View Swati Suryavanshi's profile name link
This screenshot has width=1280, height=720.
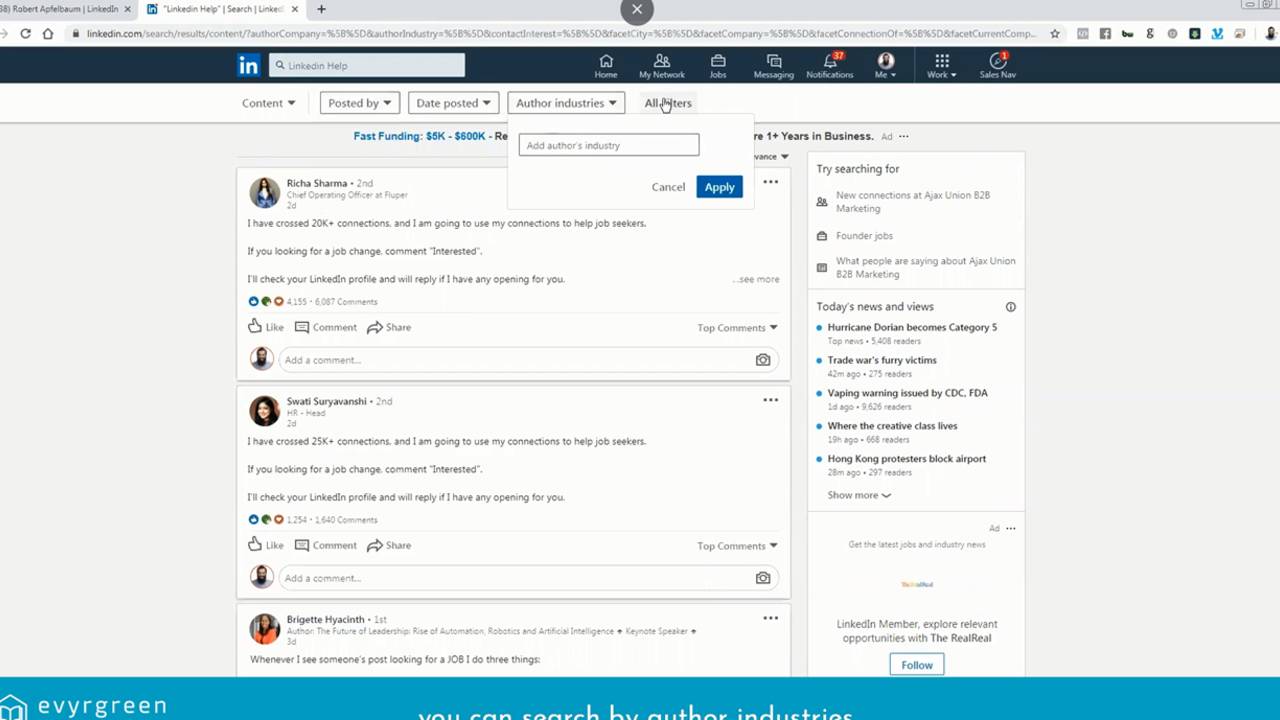click(327, 401)
